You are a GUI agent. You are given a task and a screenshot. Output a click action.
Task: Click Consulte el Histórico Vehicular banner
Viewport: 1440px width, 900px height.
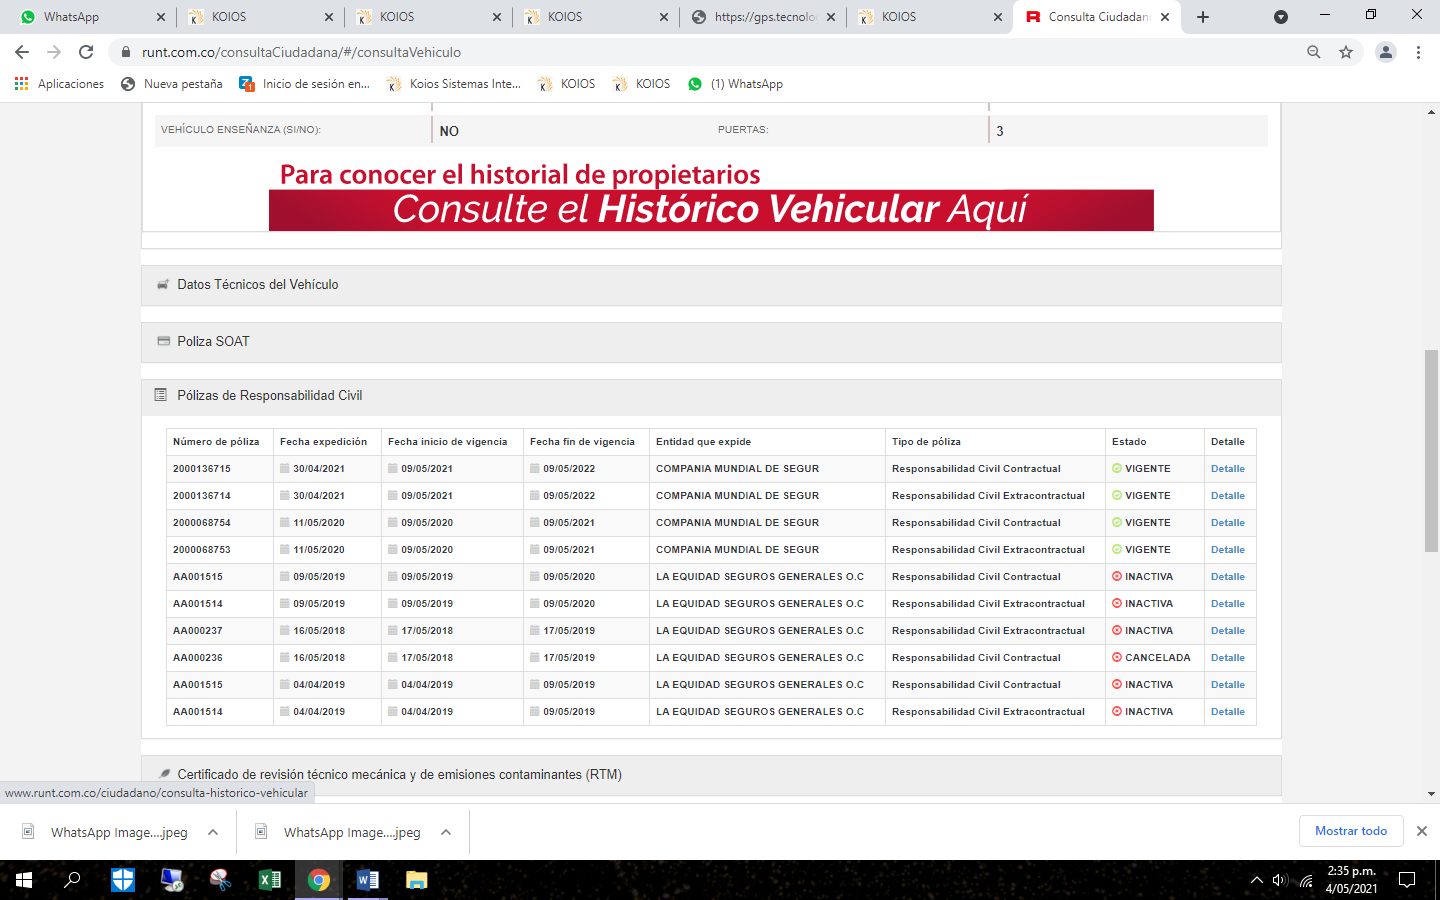pos(710,210)
